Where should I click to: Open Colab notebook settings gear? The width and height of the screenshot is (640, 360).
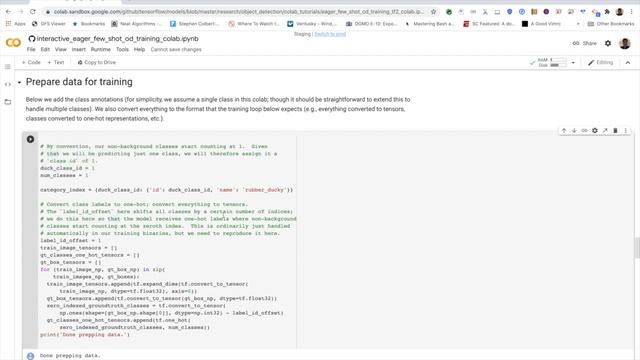click(608, 43)
